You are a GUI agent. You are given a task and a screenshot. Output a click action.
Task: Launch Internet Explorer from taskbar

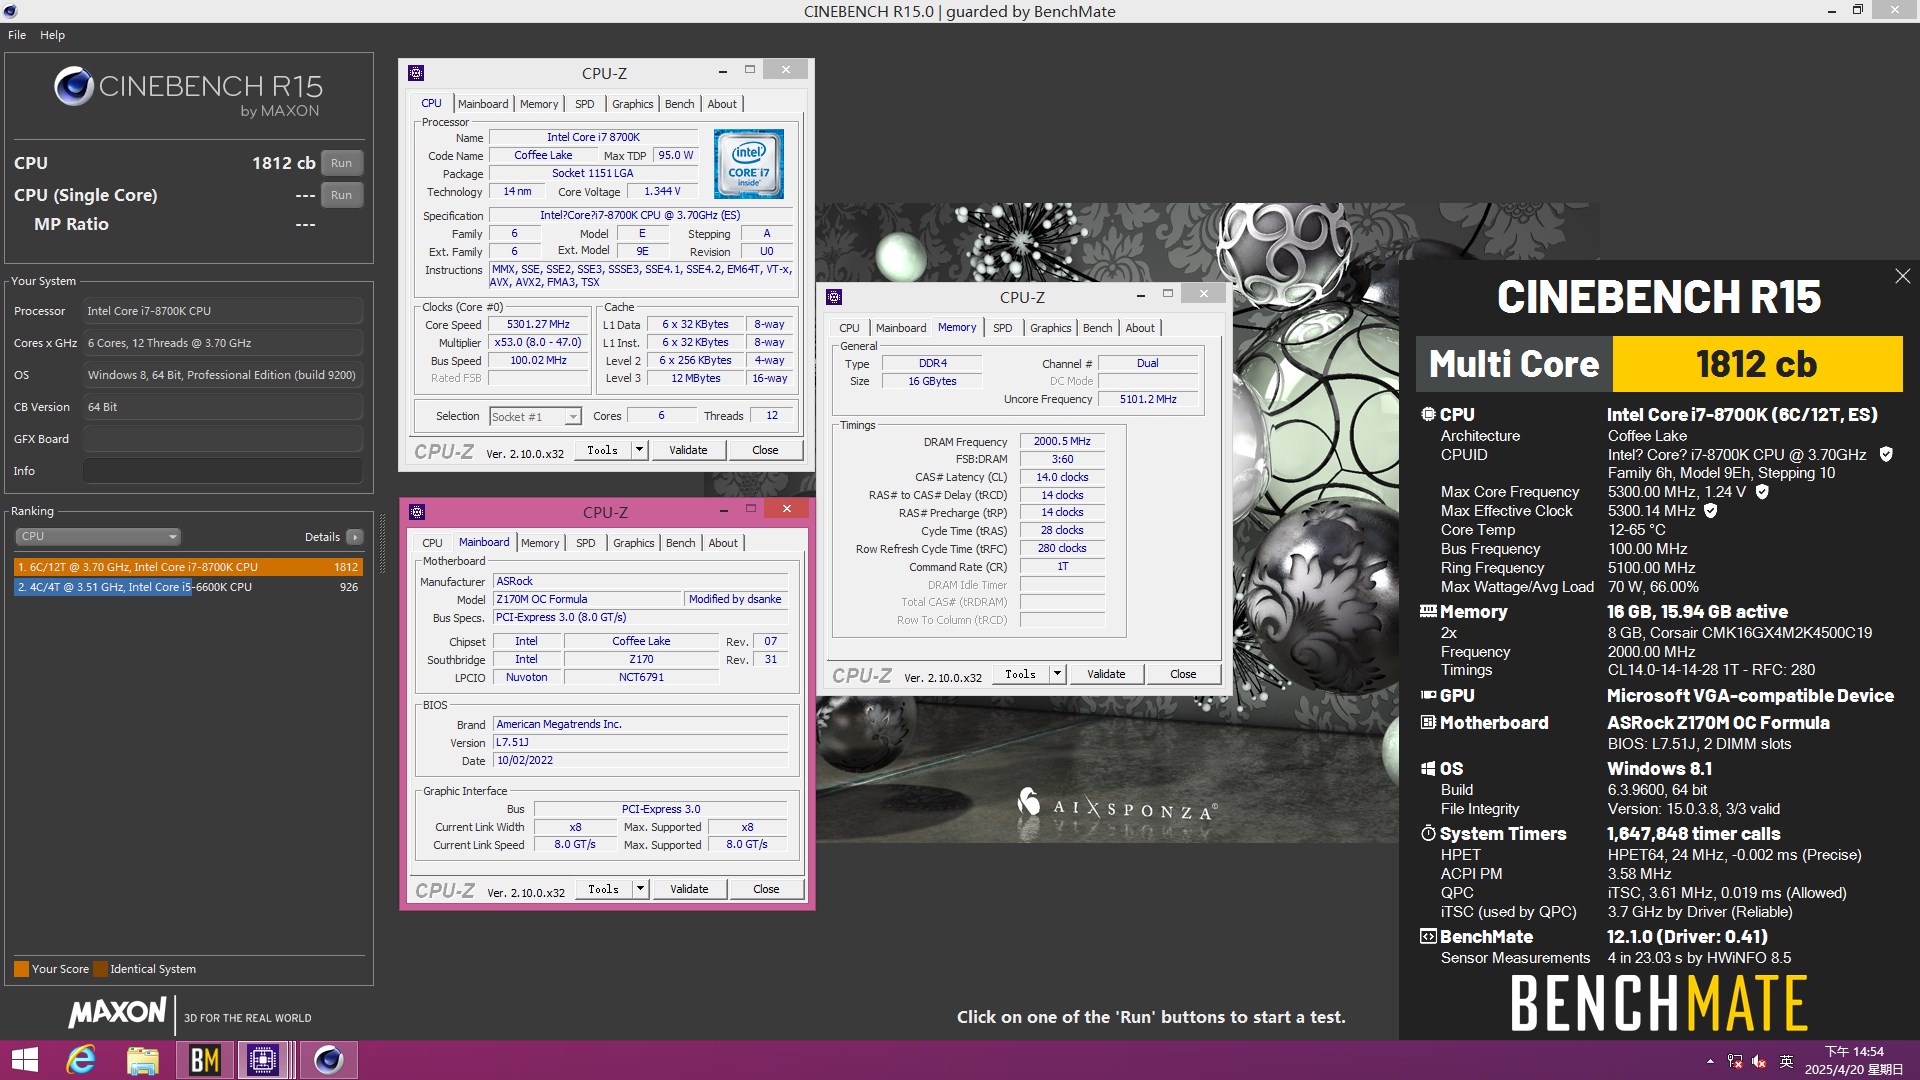tap(81, 1060)
